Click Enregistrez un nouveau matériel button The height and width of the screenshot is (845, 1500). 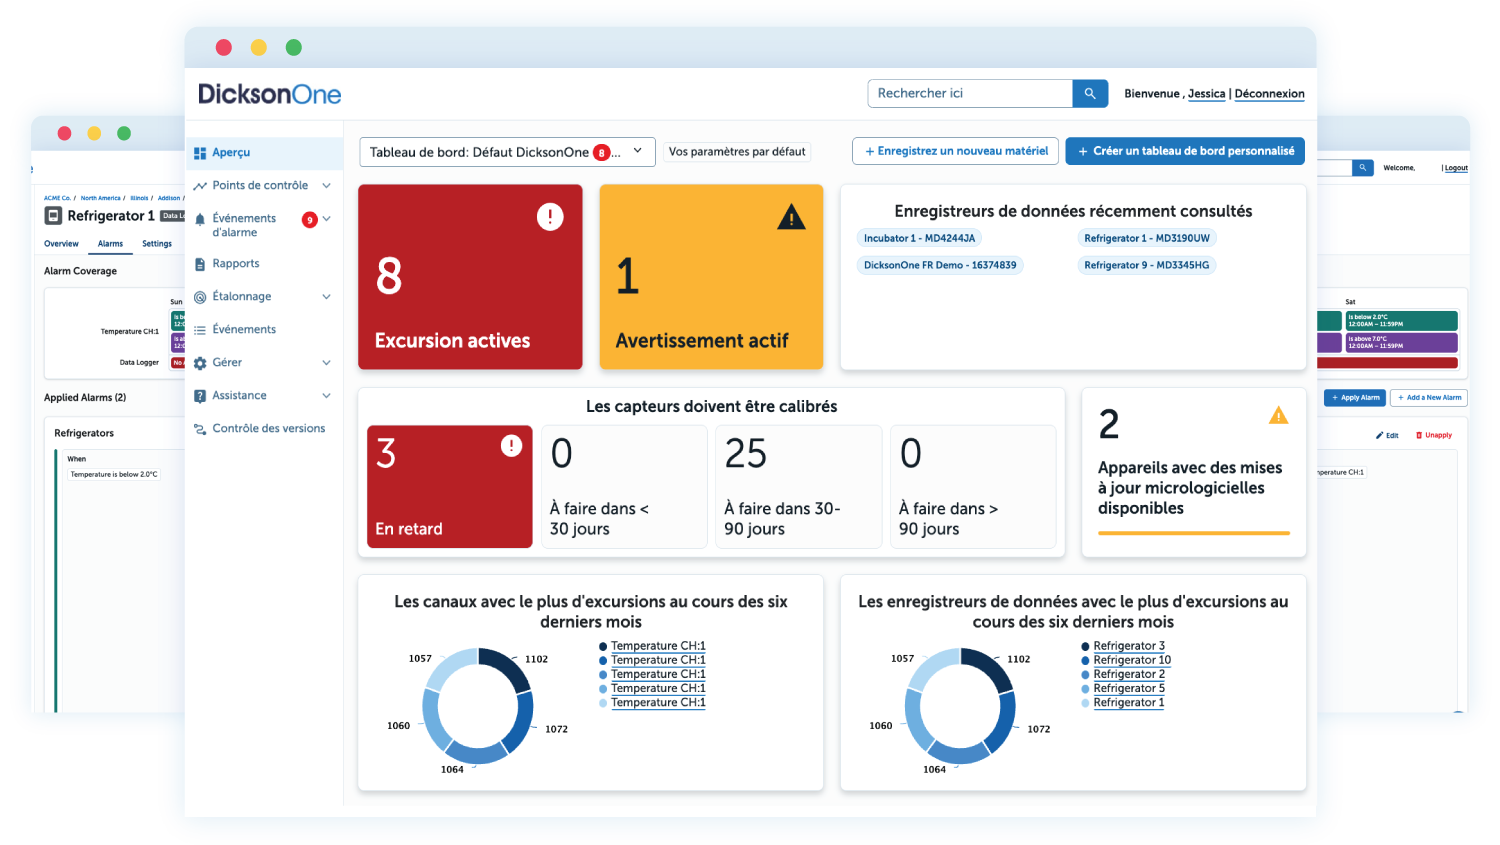(x=956, y=151)
